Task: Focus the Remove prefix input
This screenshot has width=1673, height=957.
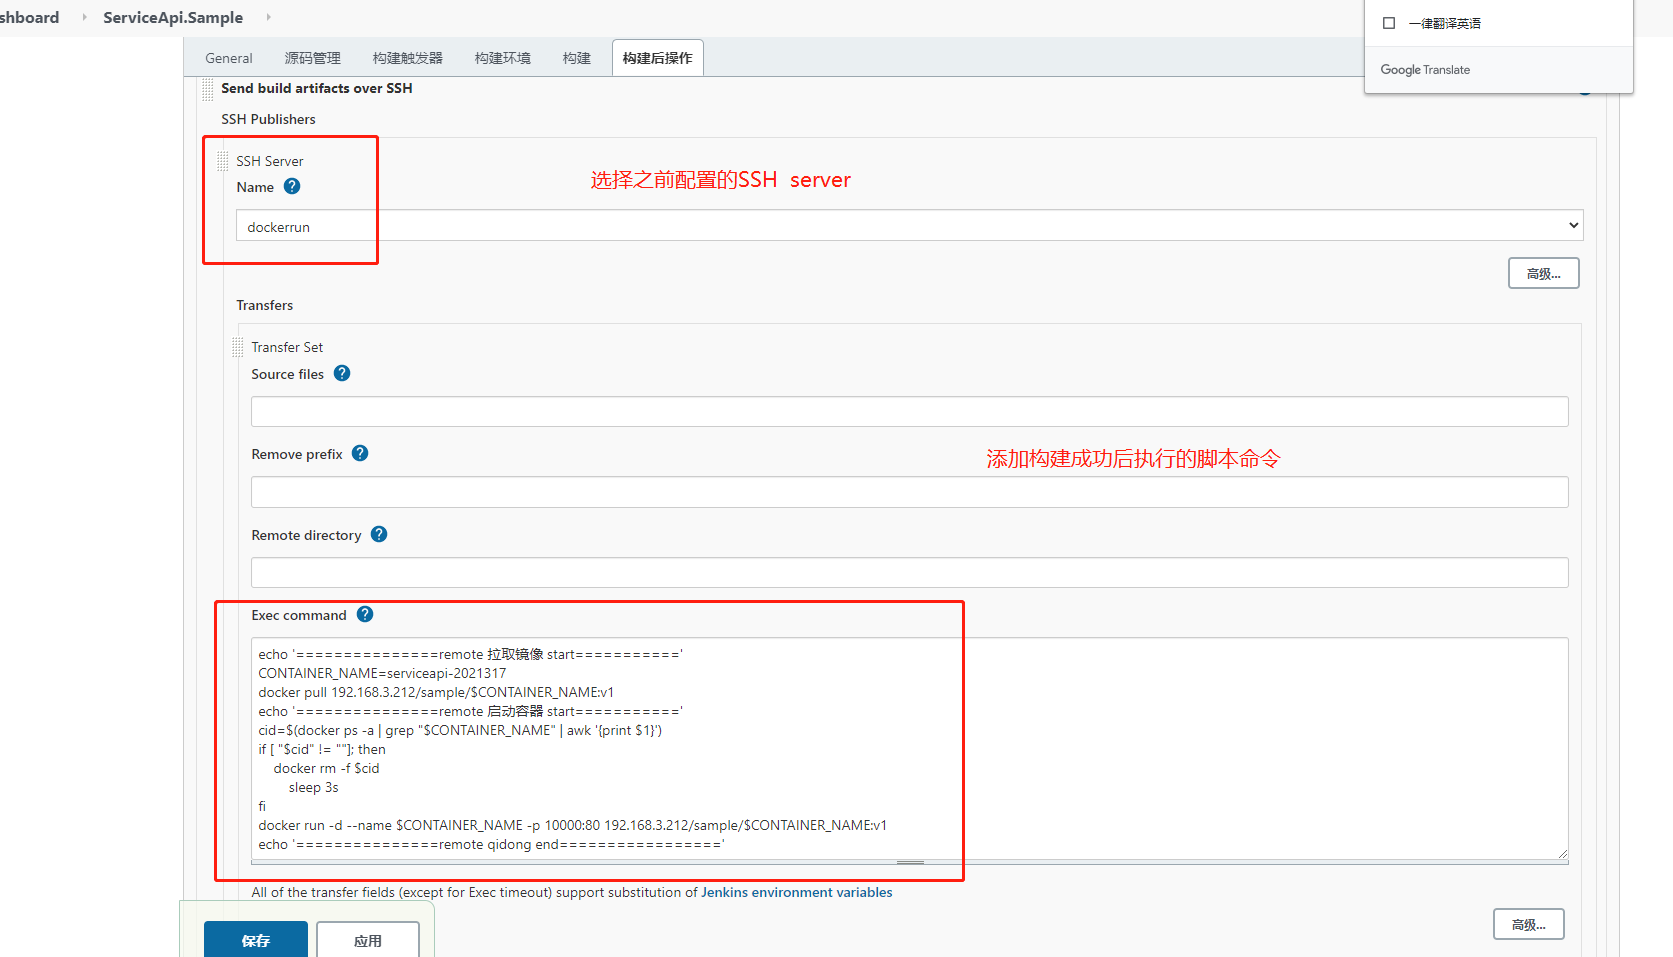Action: coord(909,491)
